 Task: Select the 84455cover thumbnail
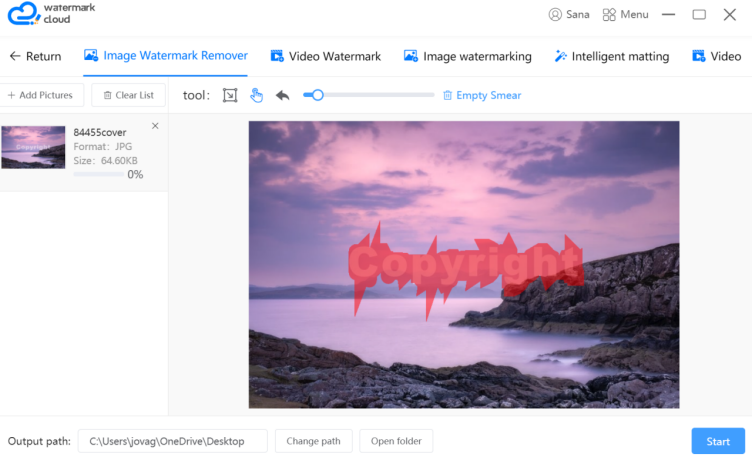click(x=33, y=147)
